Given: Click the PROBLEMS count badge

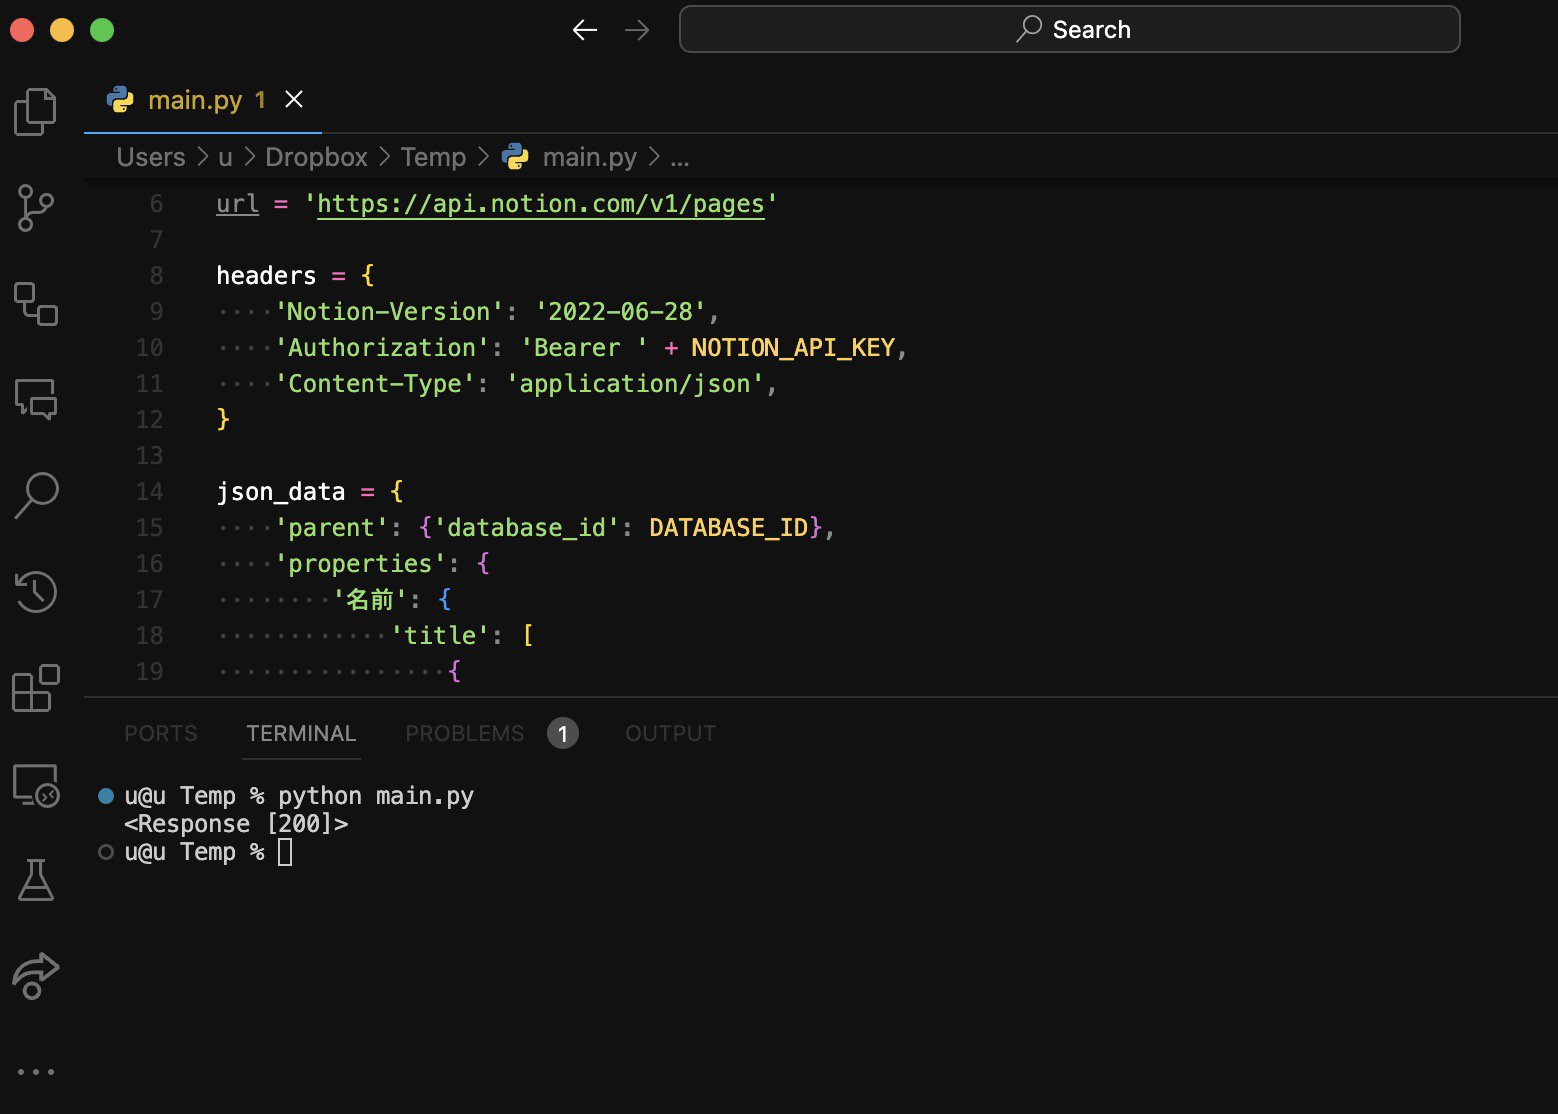Looking at the screenshot, I should click(x=563, y=733).
